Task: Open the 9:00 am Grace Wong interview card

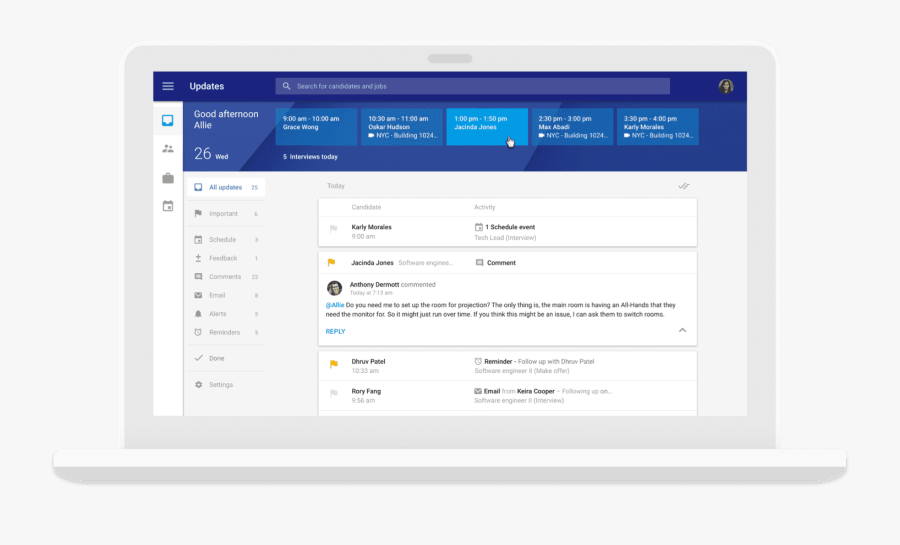Action: (x=316, y=127)
